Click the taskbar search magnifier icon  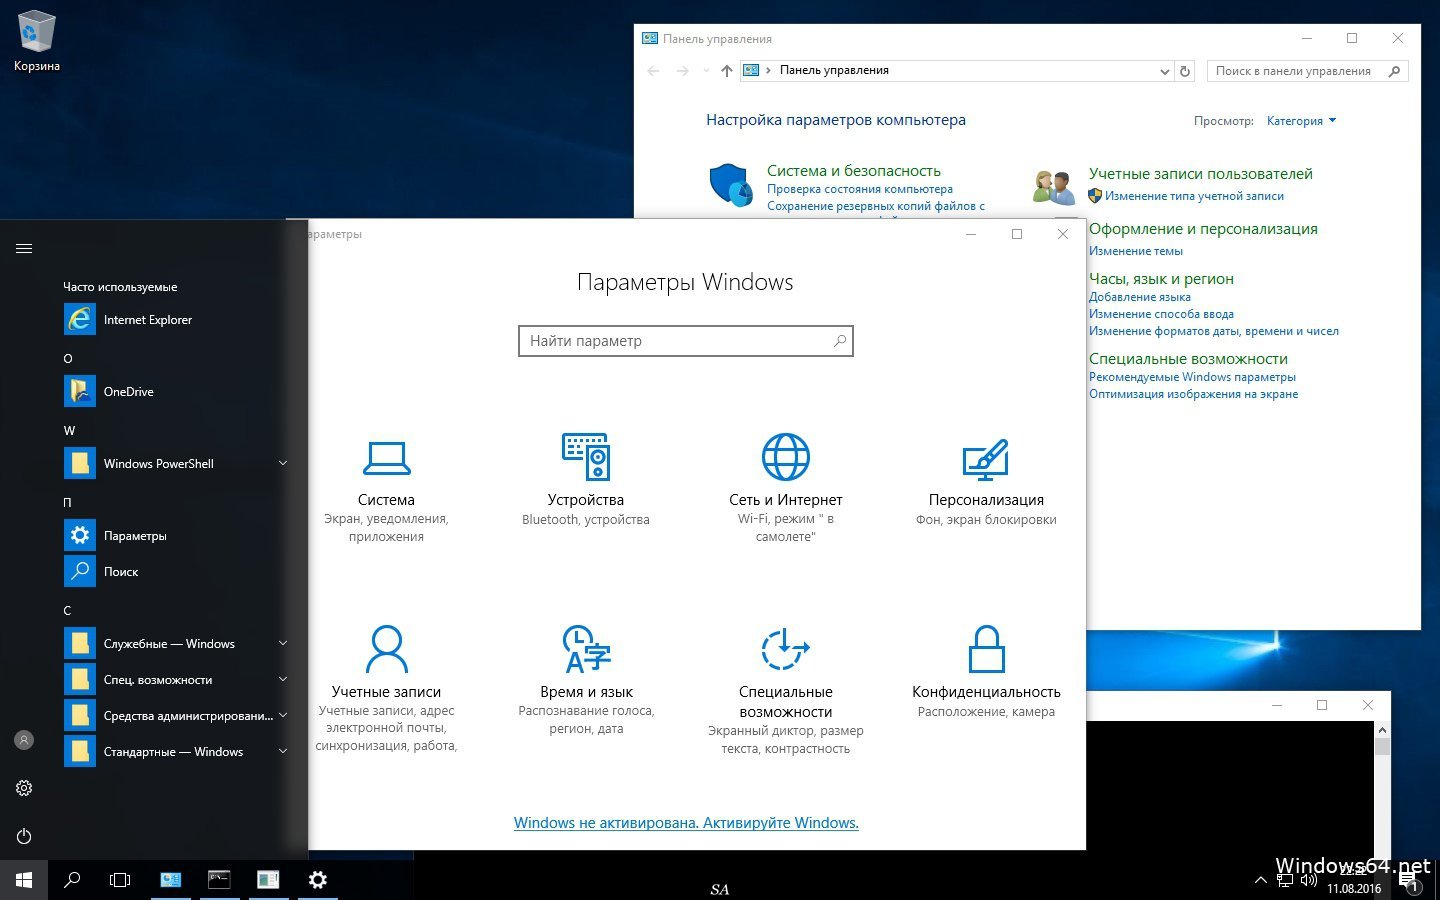[x=72, y=880]
